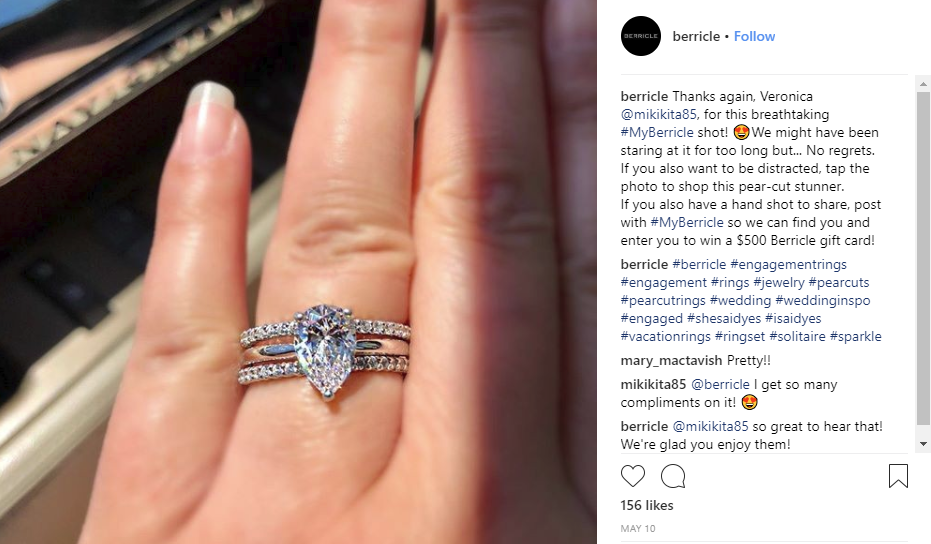Open the comment speech bubble icon
Viewport: 931px width, 544px height.
pyautogui.click(x=673, y=476)
